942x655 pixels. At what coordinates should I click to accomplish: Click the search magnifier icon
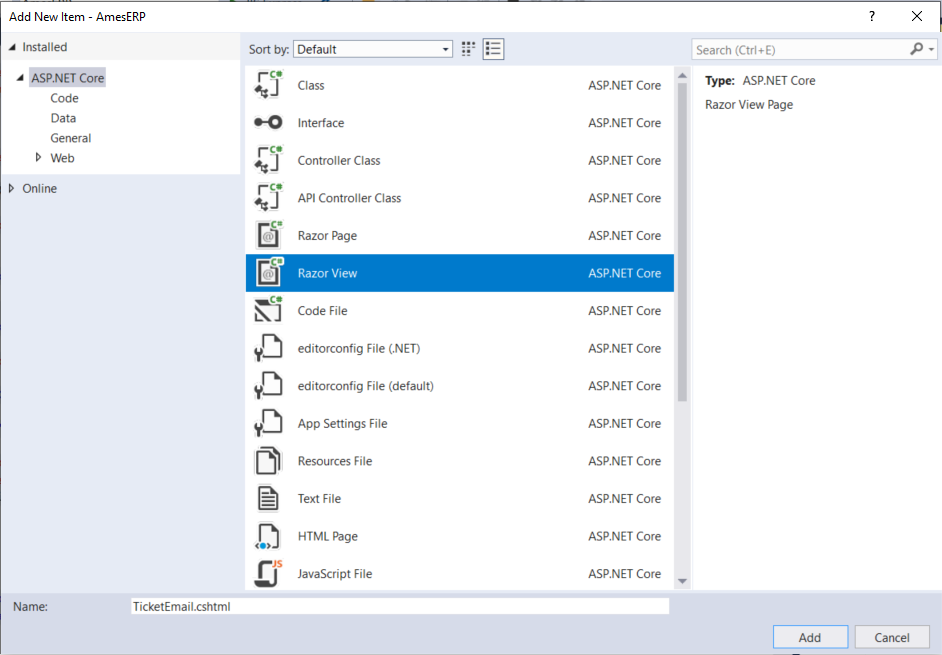916,49
